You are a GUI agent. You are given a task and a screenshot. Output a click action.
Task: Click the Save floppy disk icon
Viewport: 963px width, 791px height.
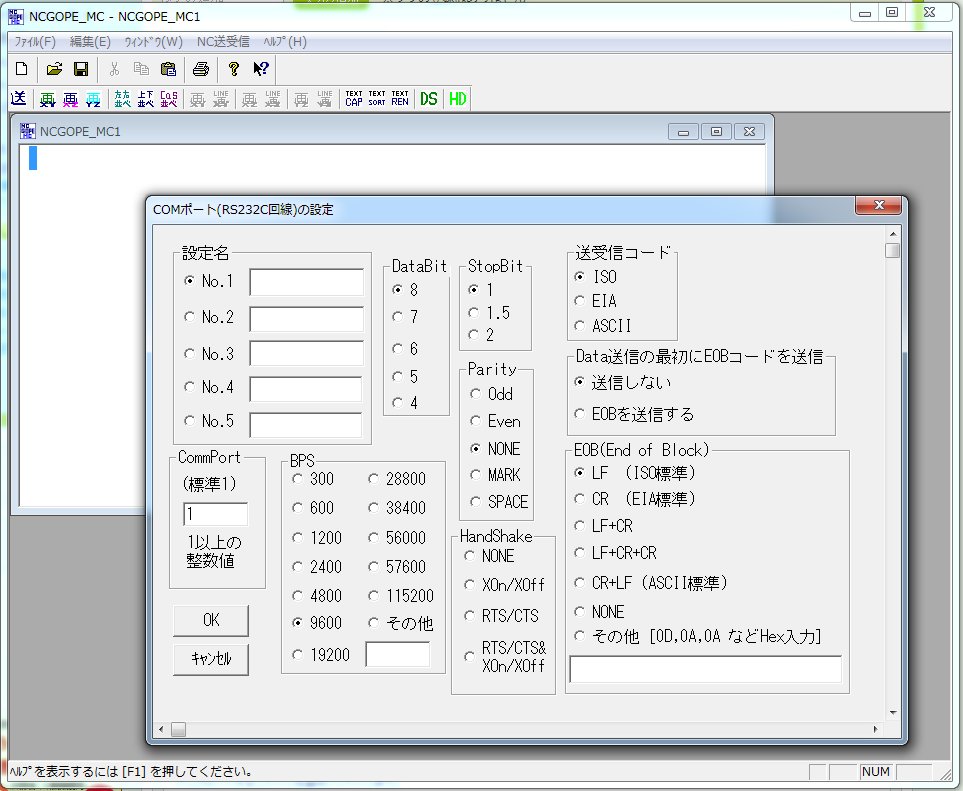coord(81,69)
